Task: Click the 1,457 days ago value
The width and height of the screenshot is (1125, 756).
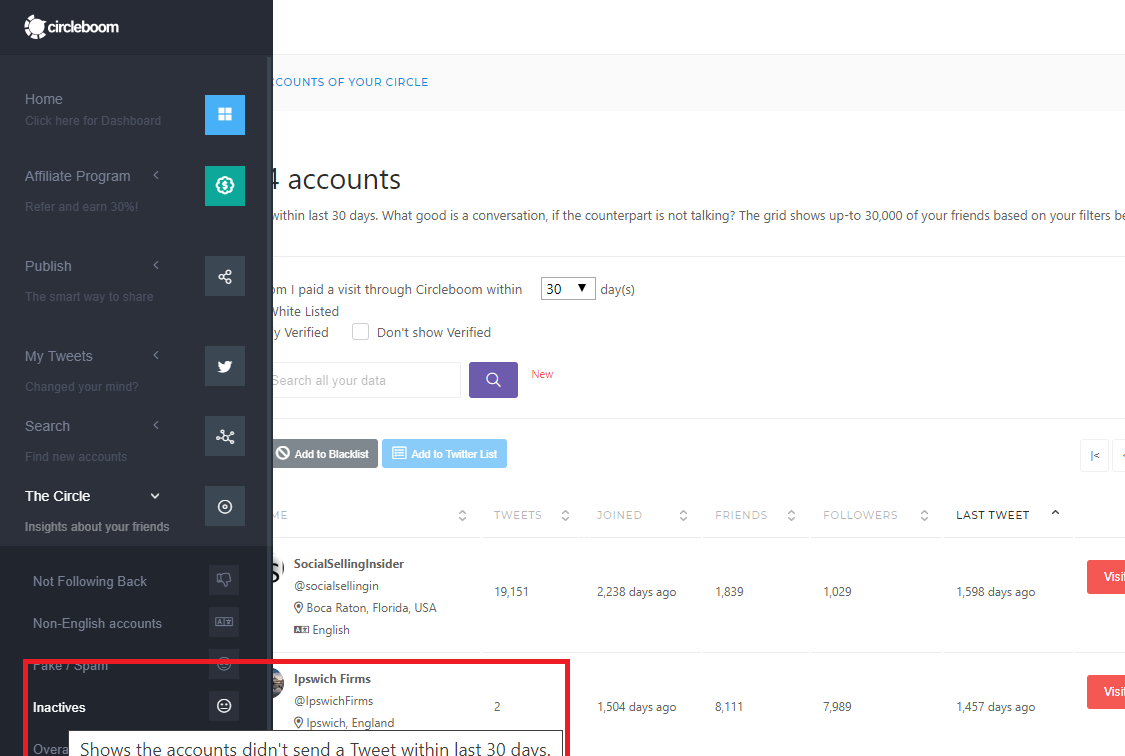Action: (995, 707)
